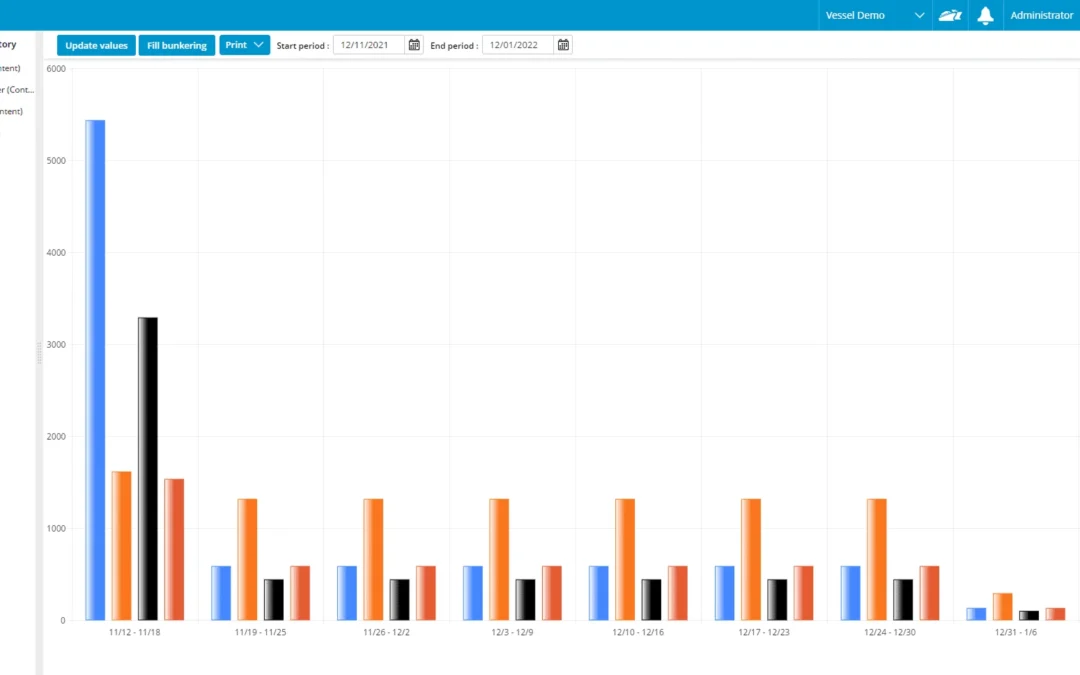Select the orange bar in the 12/31 - 1/6 group
This screenshot has width=1080, height=675.
point(1004,605)
